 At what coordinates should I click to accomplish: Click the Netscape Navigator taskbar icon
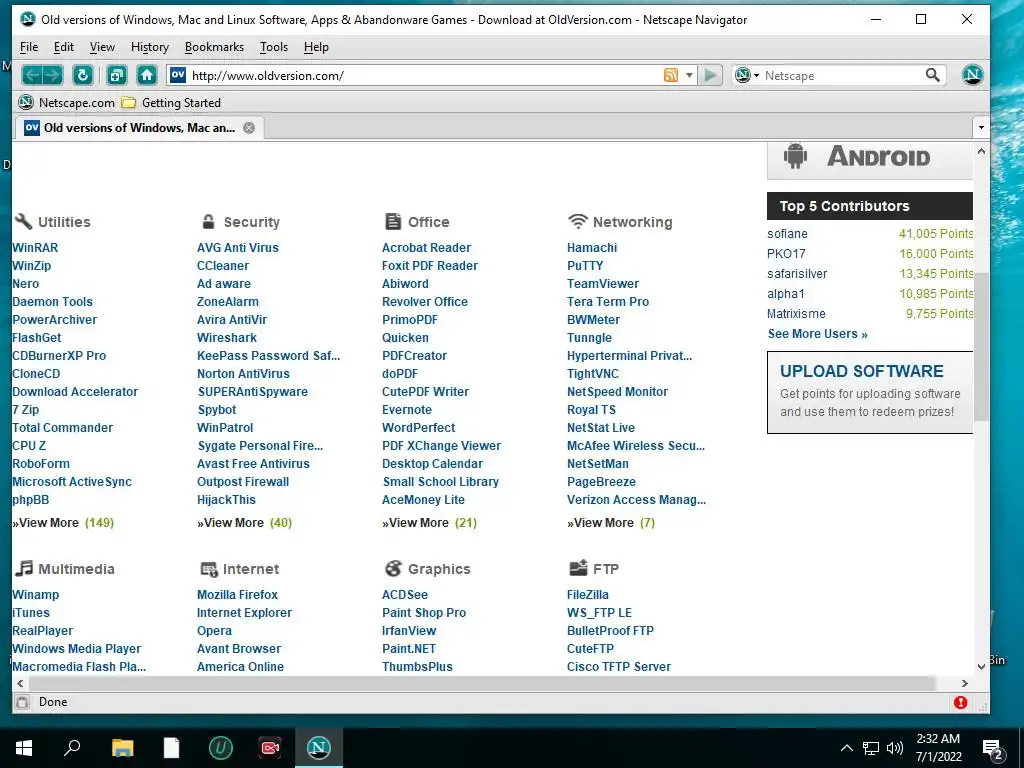point(319,748)
